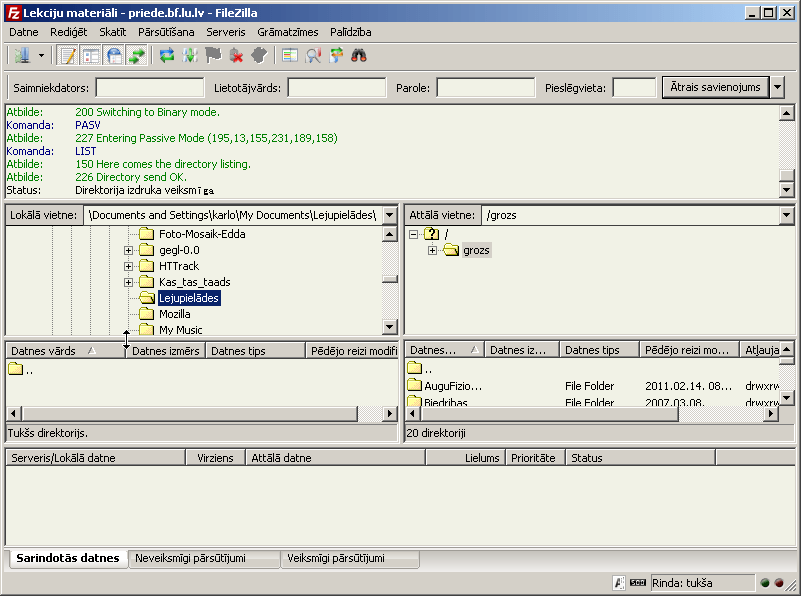Open the Skatīt menu
The width and height of the screenshot is (801, 596).
[112, 32]
